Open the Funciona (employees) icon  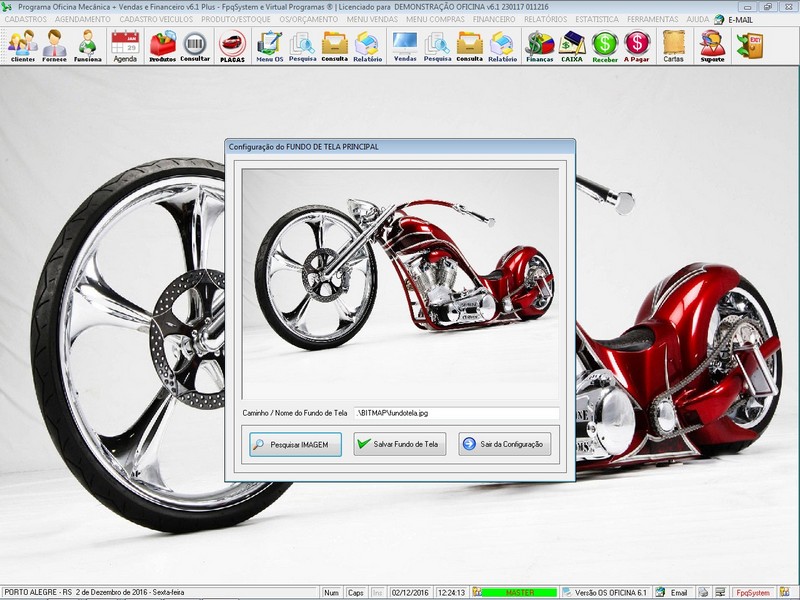click(x=88, y=46)
